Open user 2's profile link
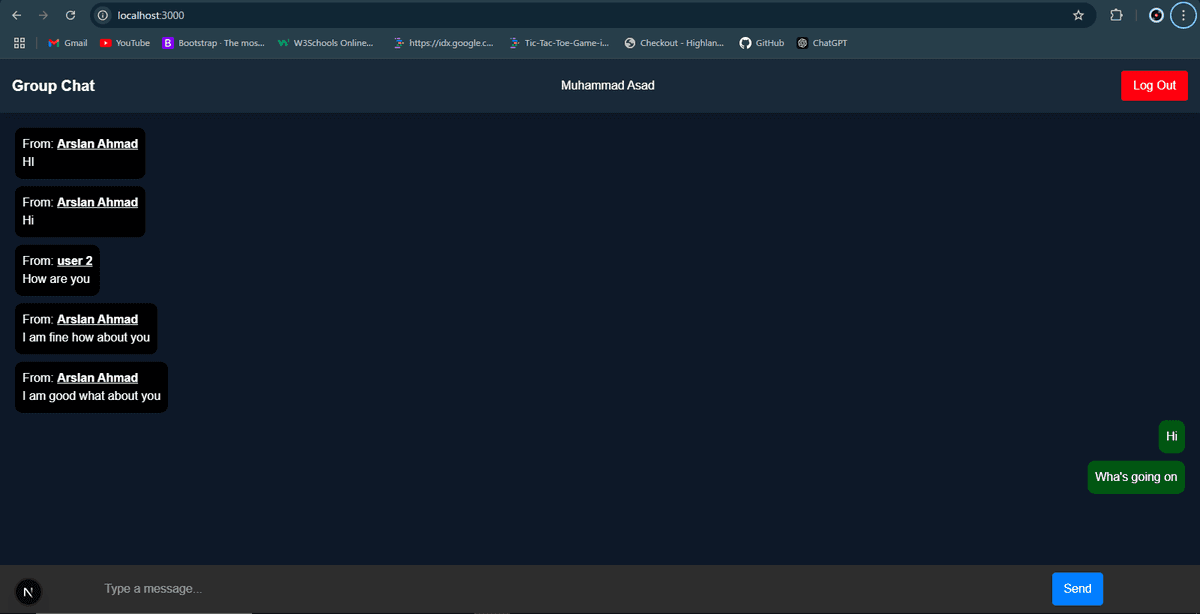This screenshot has height=614, width=1200. [74, 260]
